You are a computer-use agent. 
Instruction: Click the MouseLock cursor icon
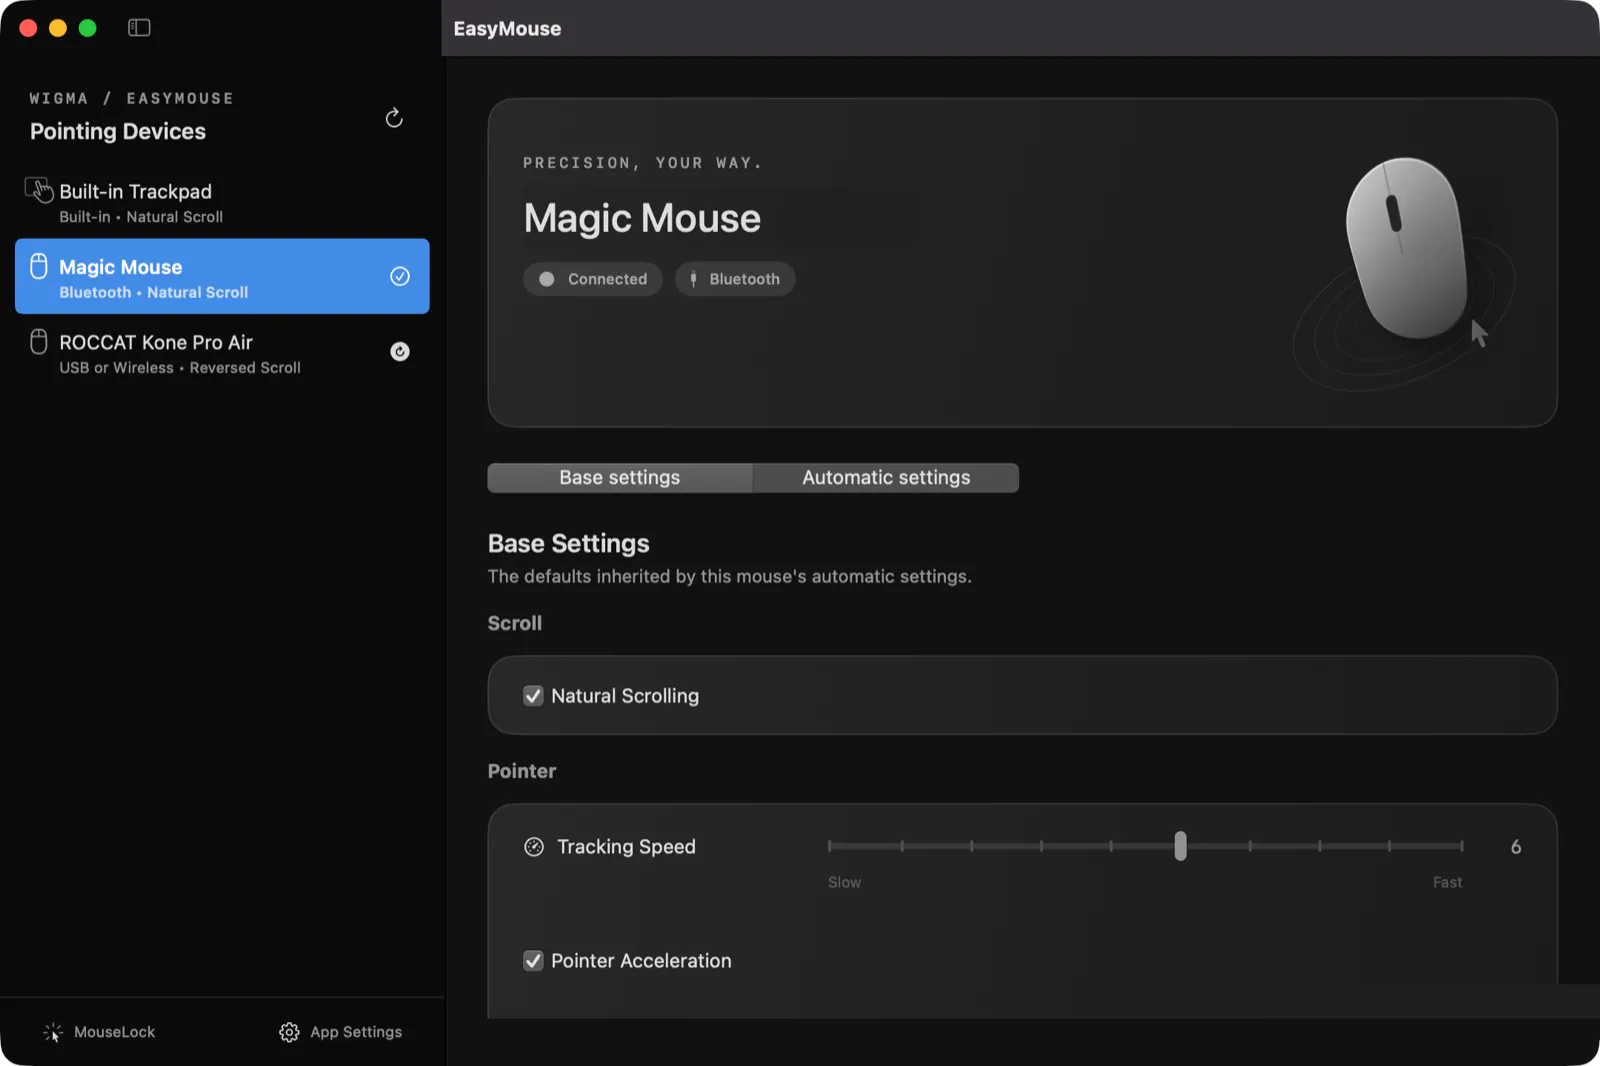click(x=53, y=1032)
